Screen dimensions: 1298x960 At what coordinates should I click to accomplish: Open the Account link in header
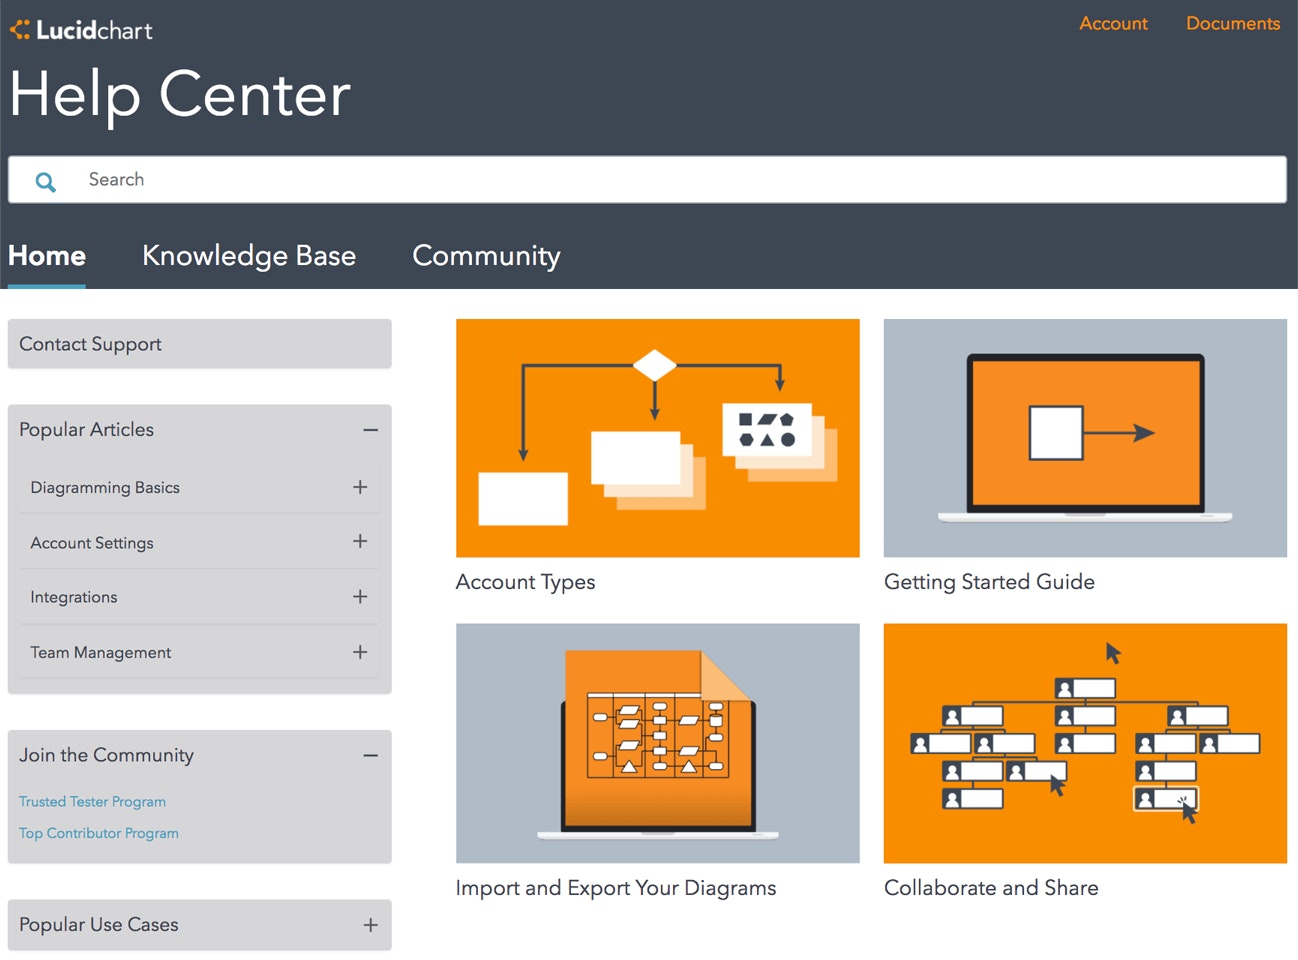click(1113, 23)
